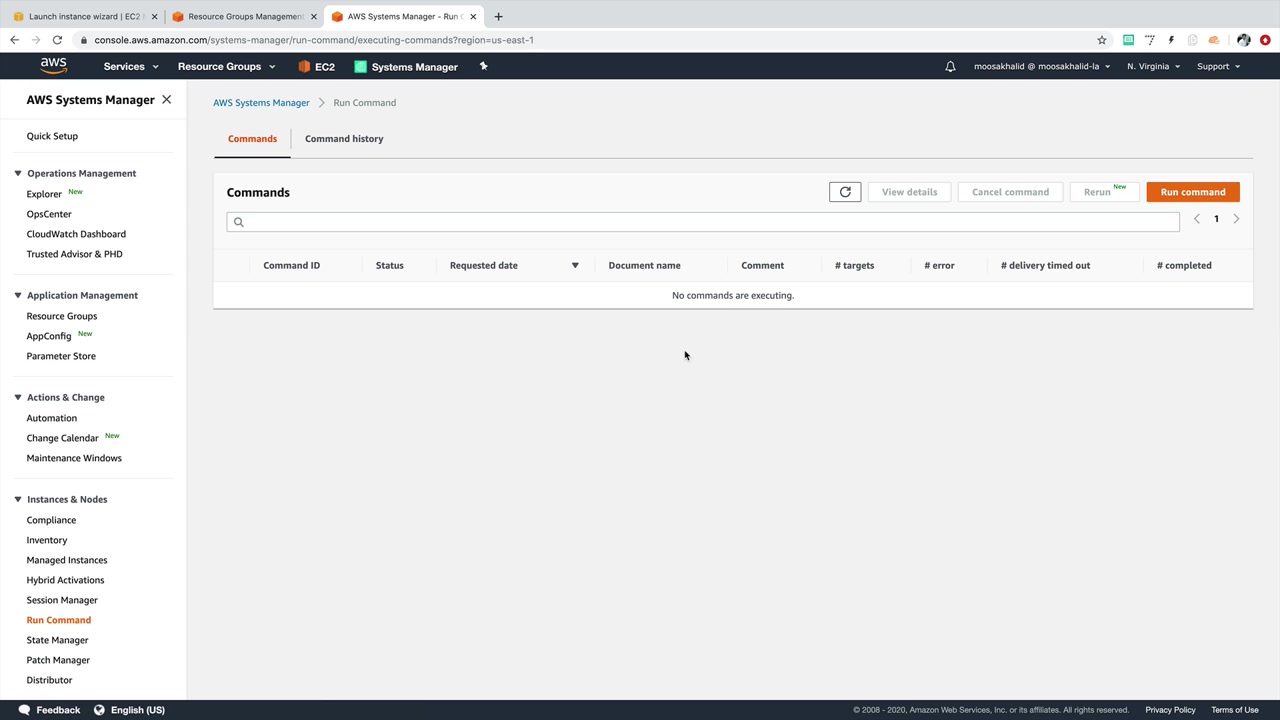1280x720 pixels.
Task: Click the browser back arrow
Action: click(14, 40)
